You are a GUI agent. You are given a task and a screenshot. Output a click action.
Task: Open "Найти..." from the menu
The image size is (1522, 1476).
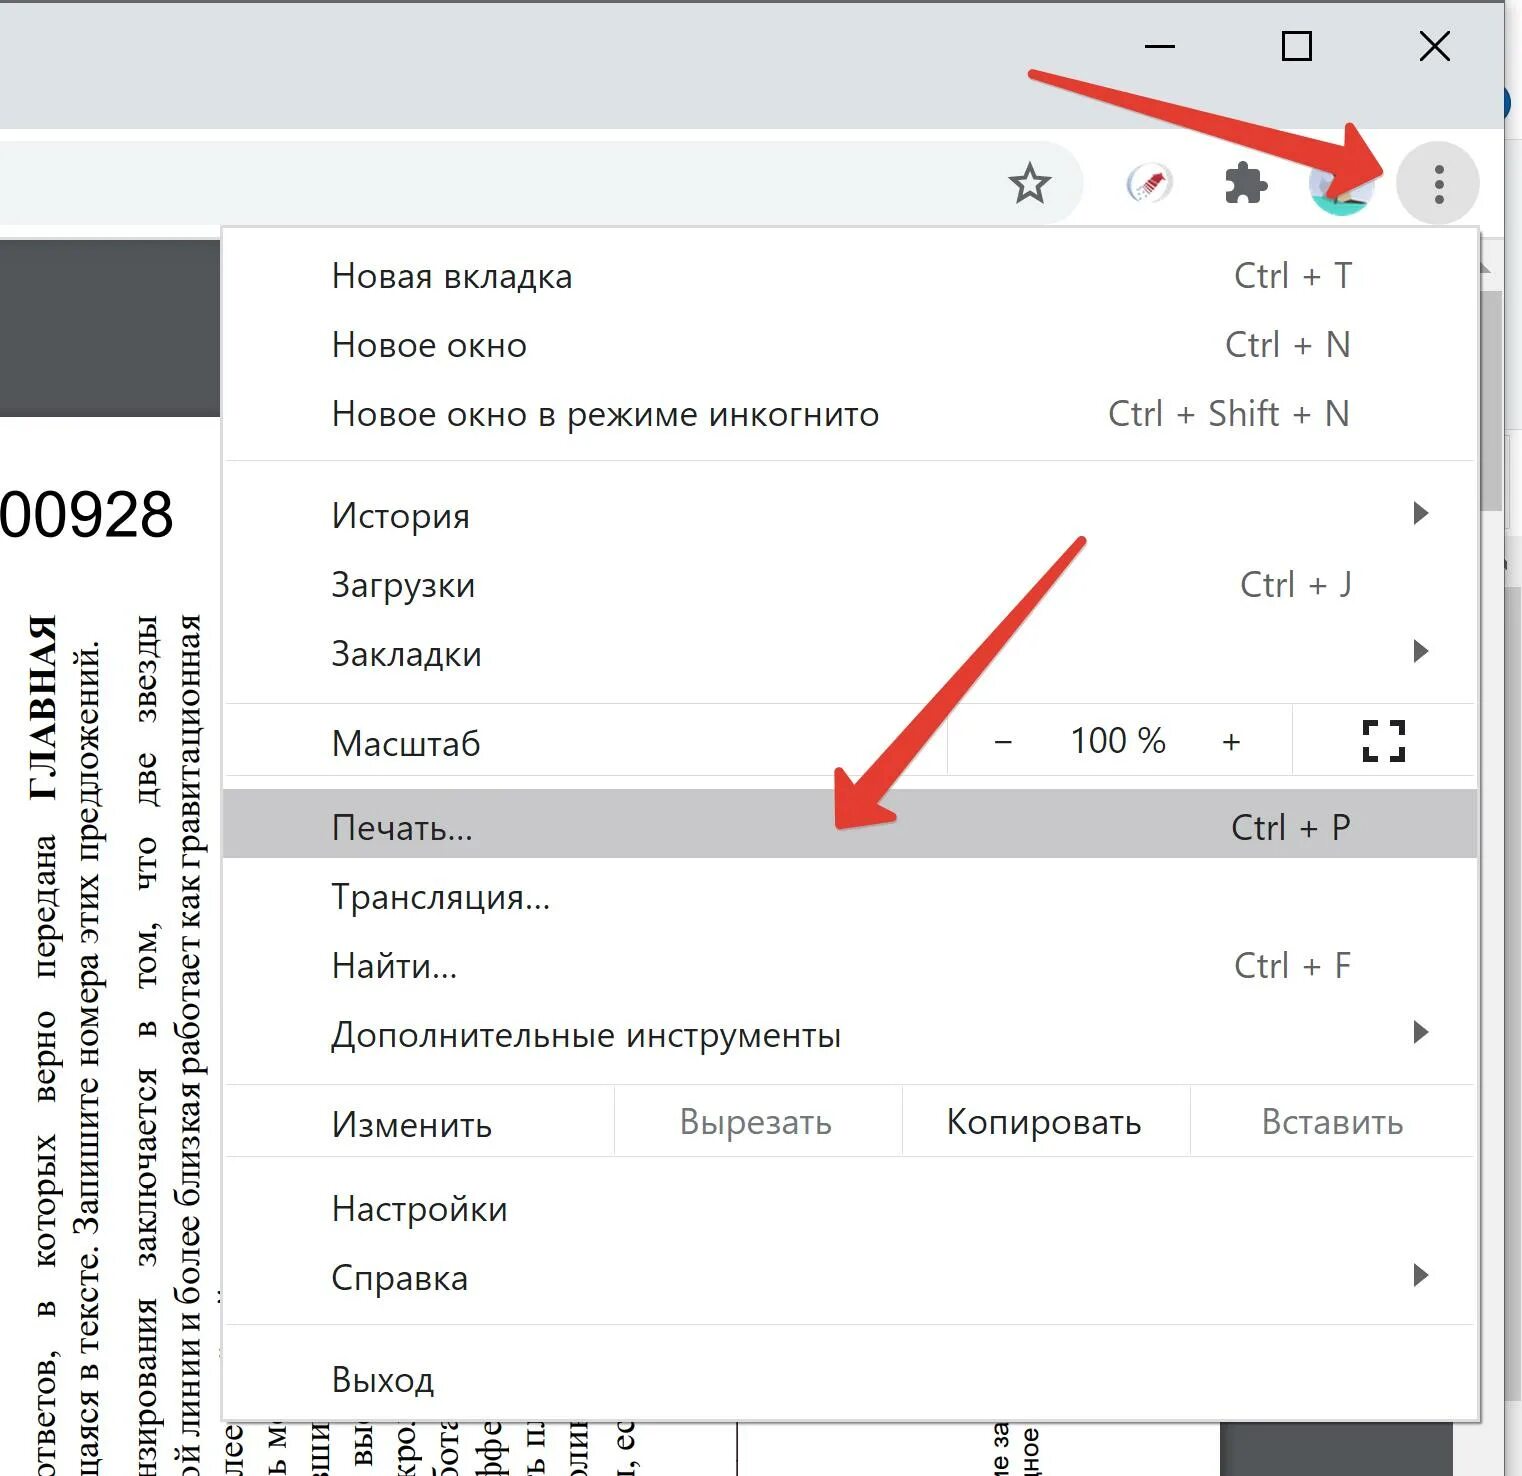click(x=849, y=966)
